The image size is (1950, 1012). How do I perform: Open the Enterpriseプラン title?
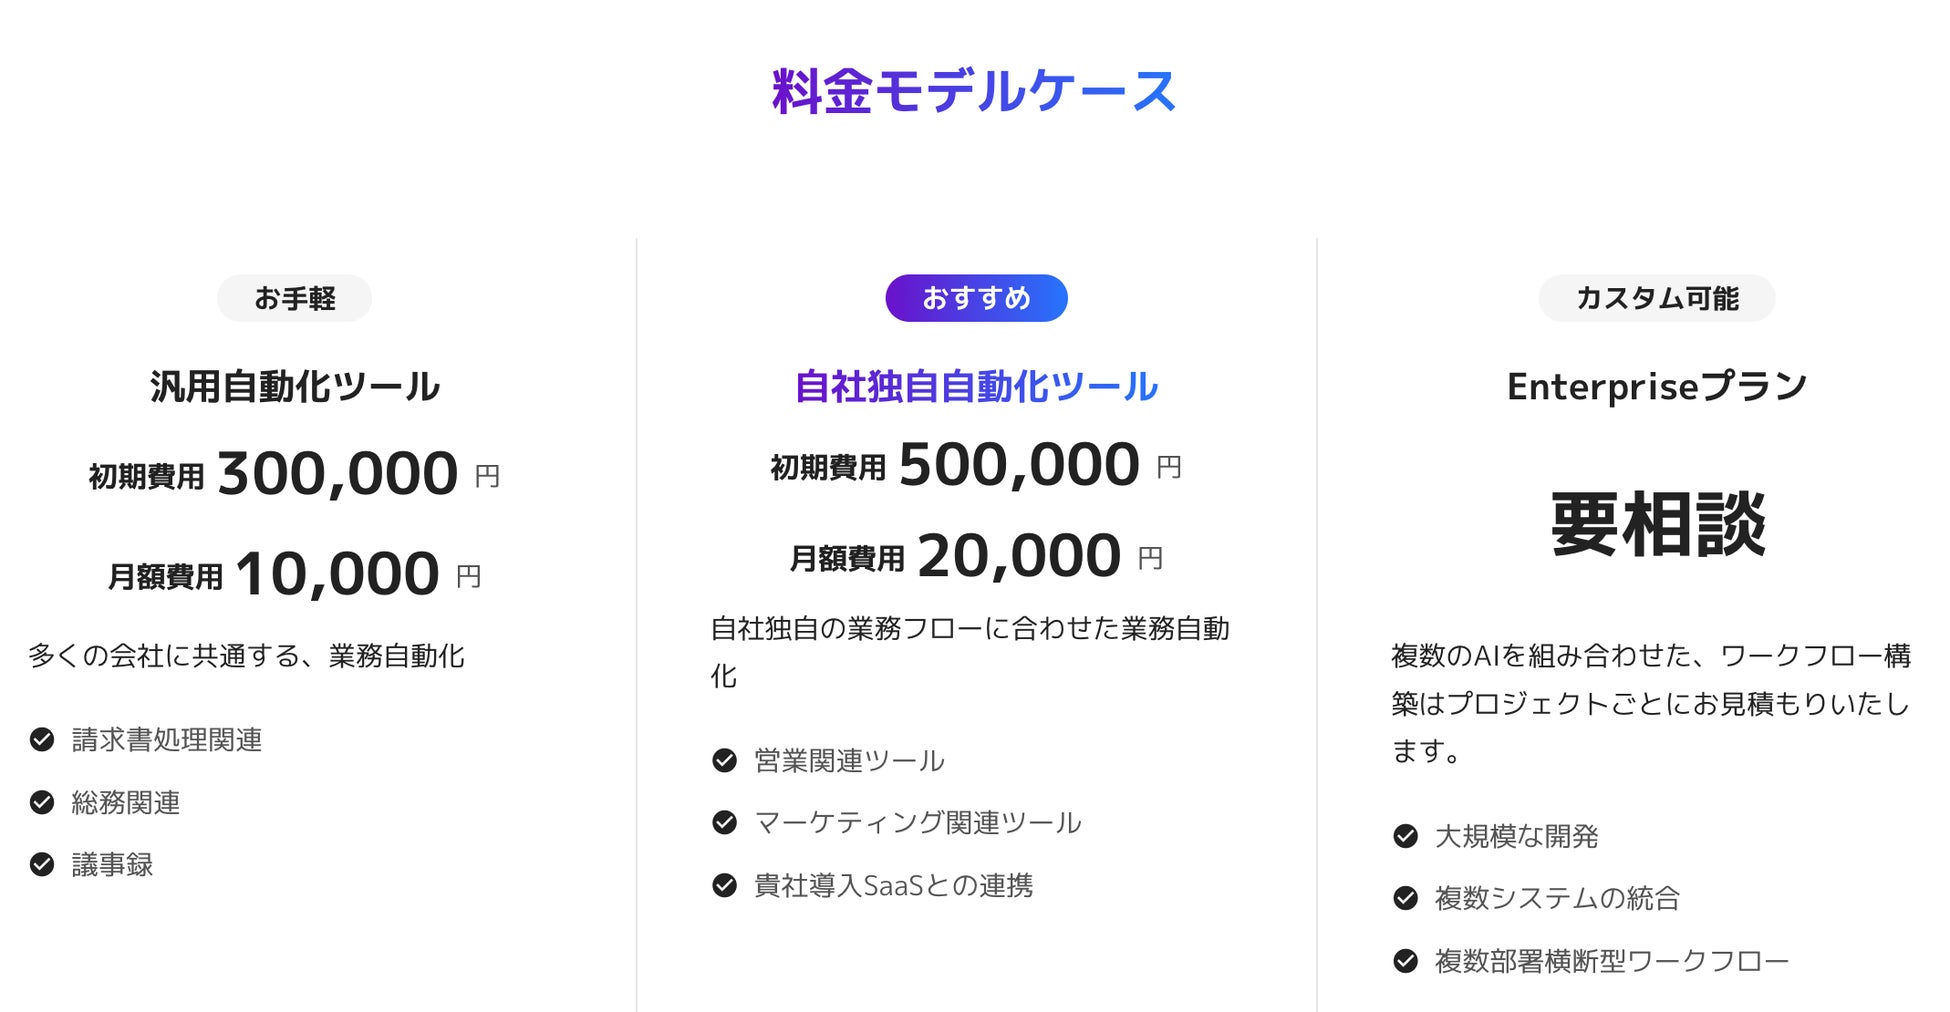(x=1656, y=387)
